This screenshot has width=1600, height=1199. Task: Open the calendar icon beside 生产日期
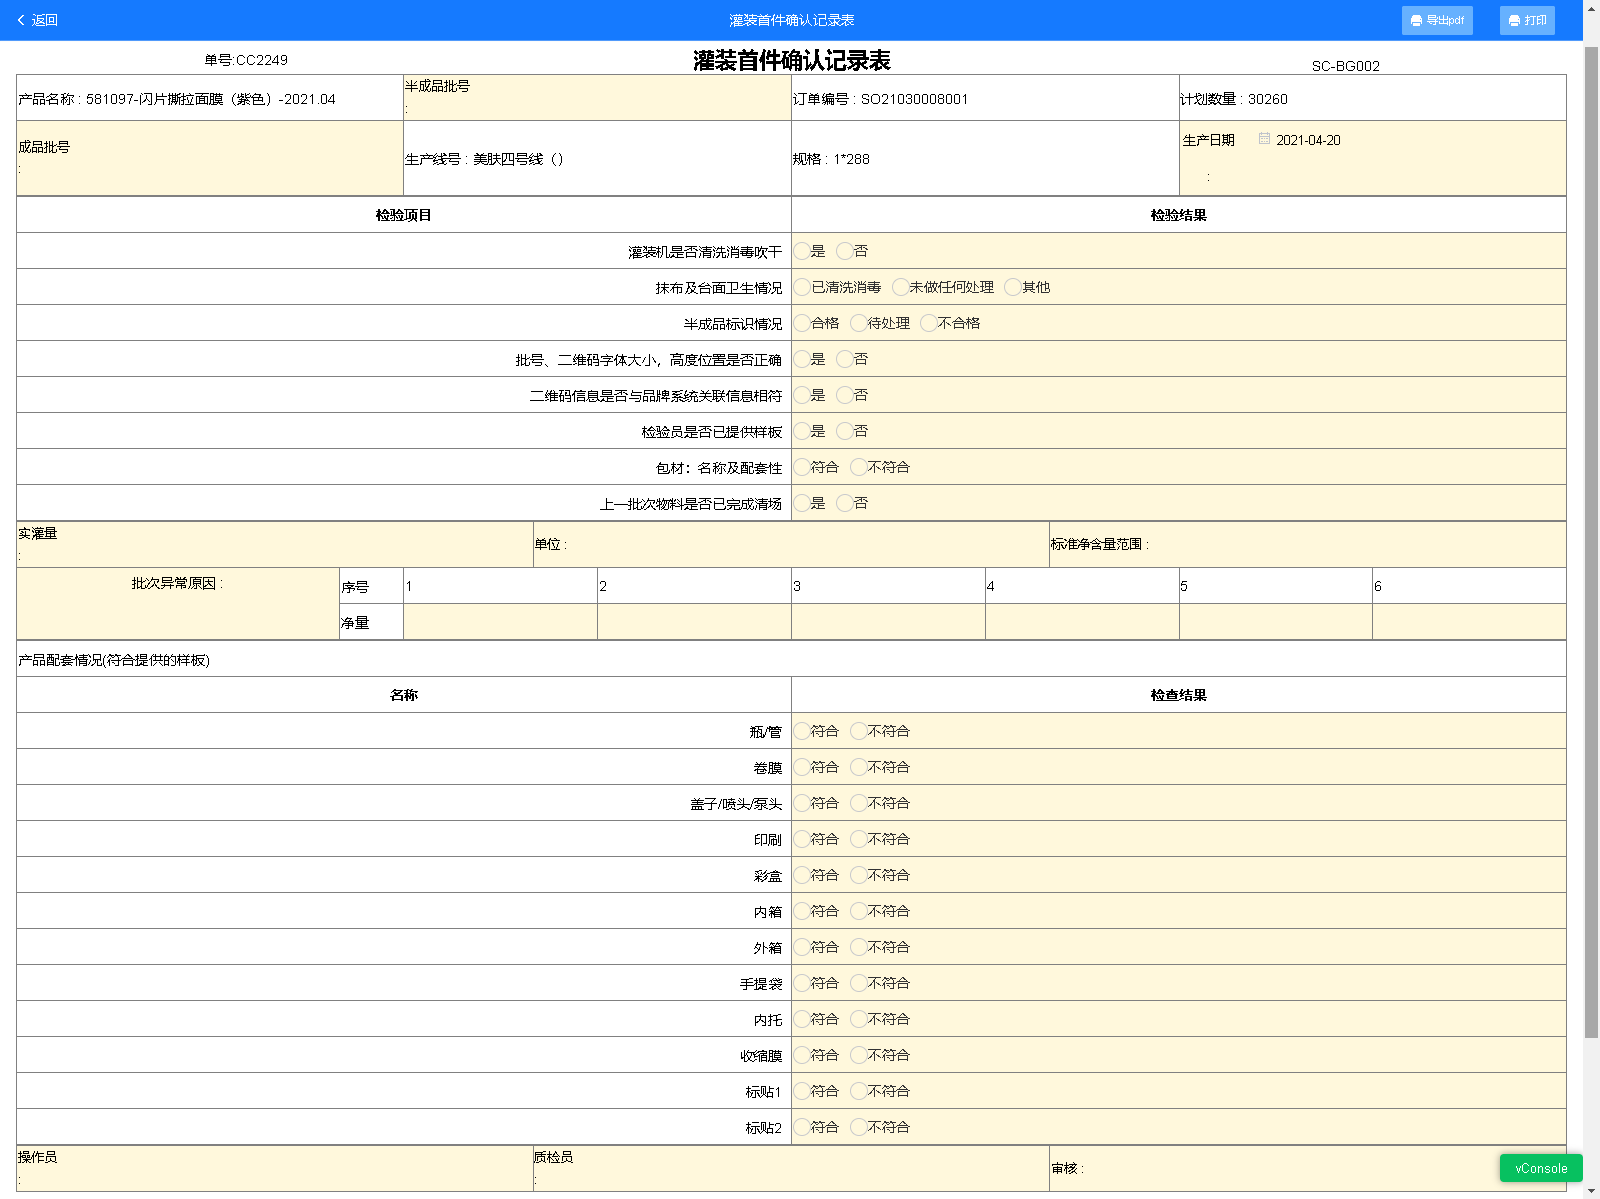point(1264,139)
